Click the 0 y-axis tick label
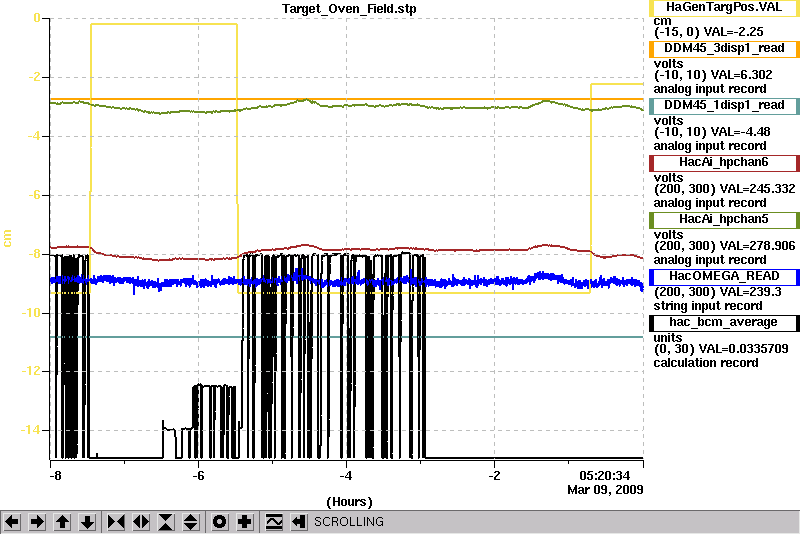The width and height of the screenshot is (800, 534). 37,18
